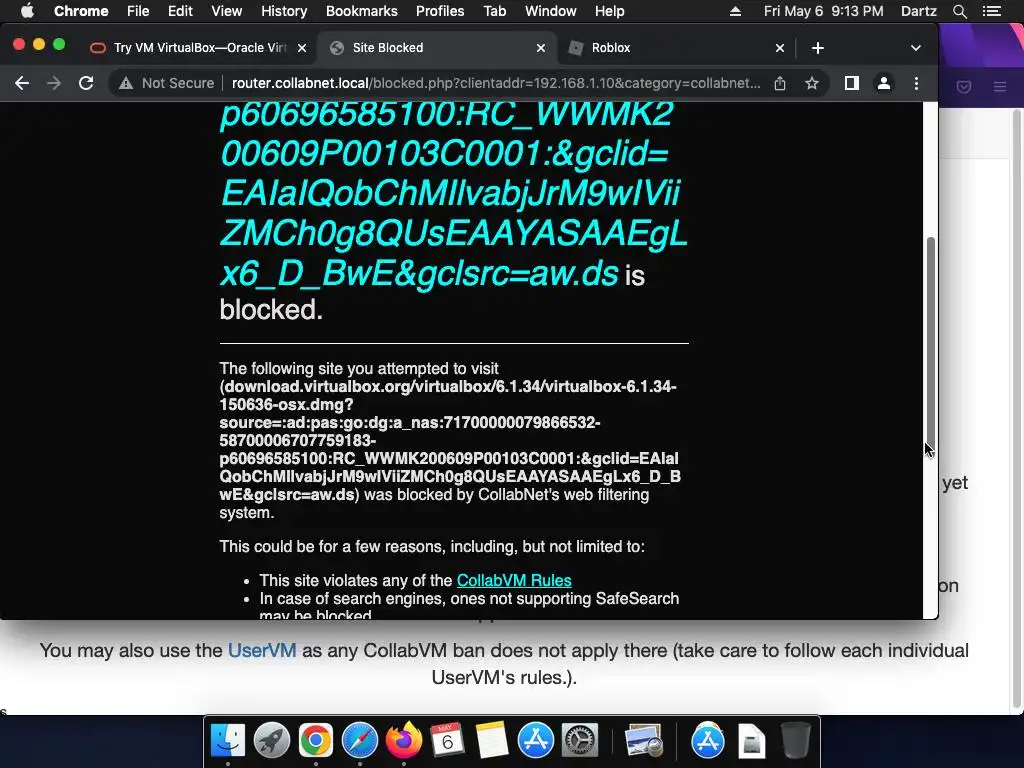Open a new tab with plus button

click(x=818, y=48)
